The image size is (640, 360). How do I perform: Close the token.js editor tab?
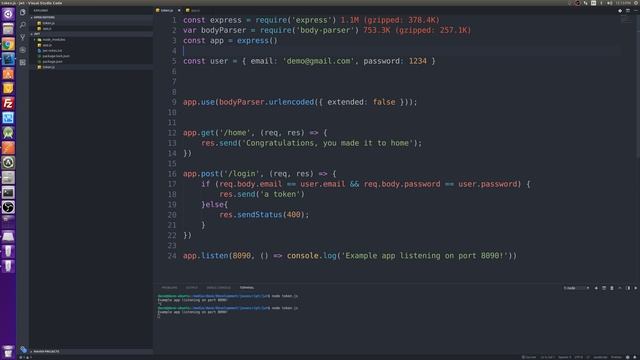(x=179, y=10)
